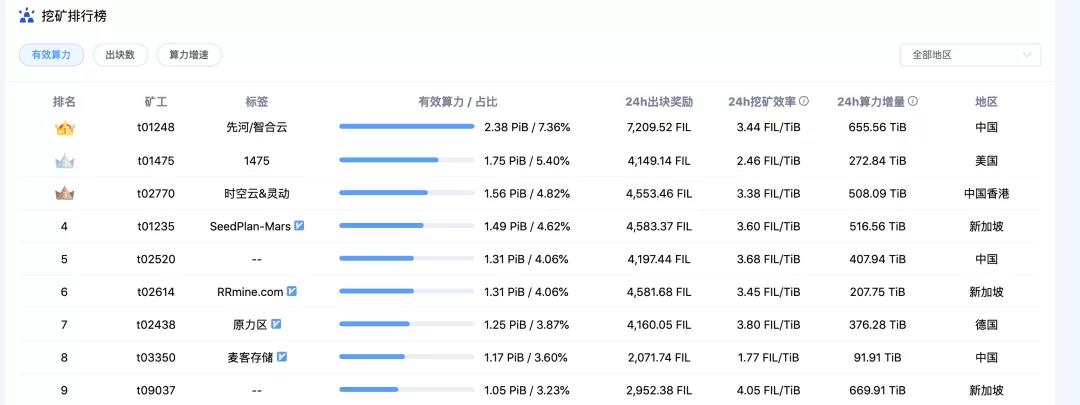Image resolution: width=1080 pixels, height=405 pixels.
Task: Click the 91.91 TiB growth value
Action: [878, 357]
